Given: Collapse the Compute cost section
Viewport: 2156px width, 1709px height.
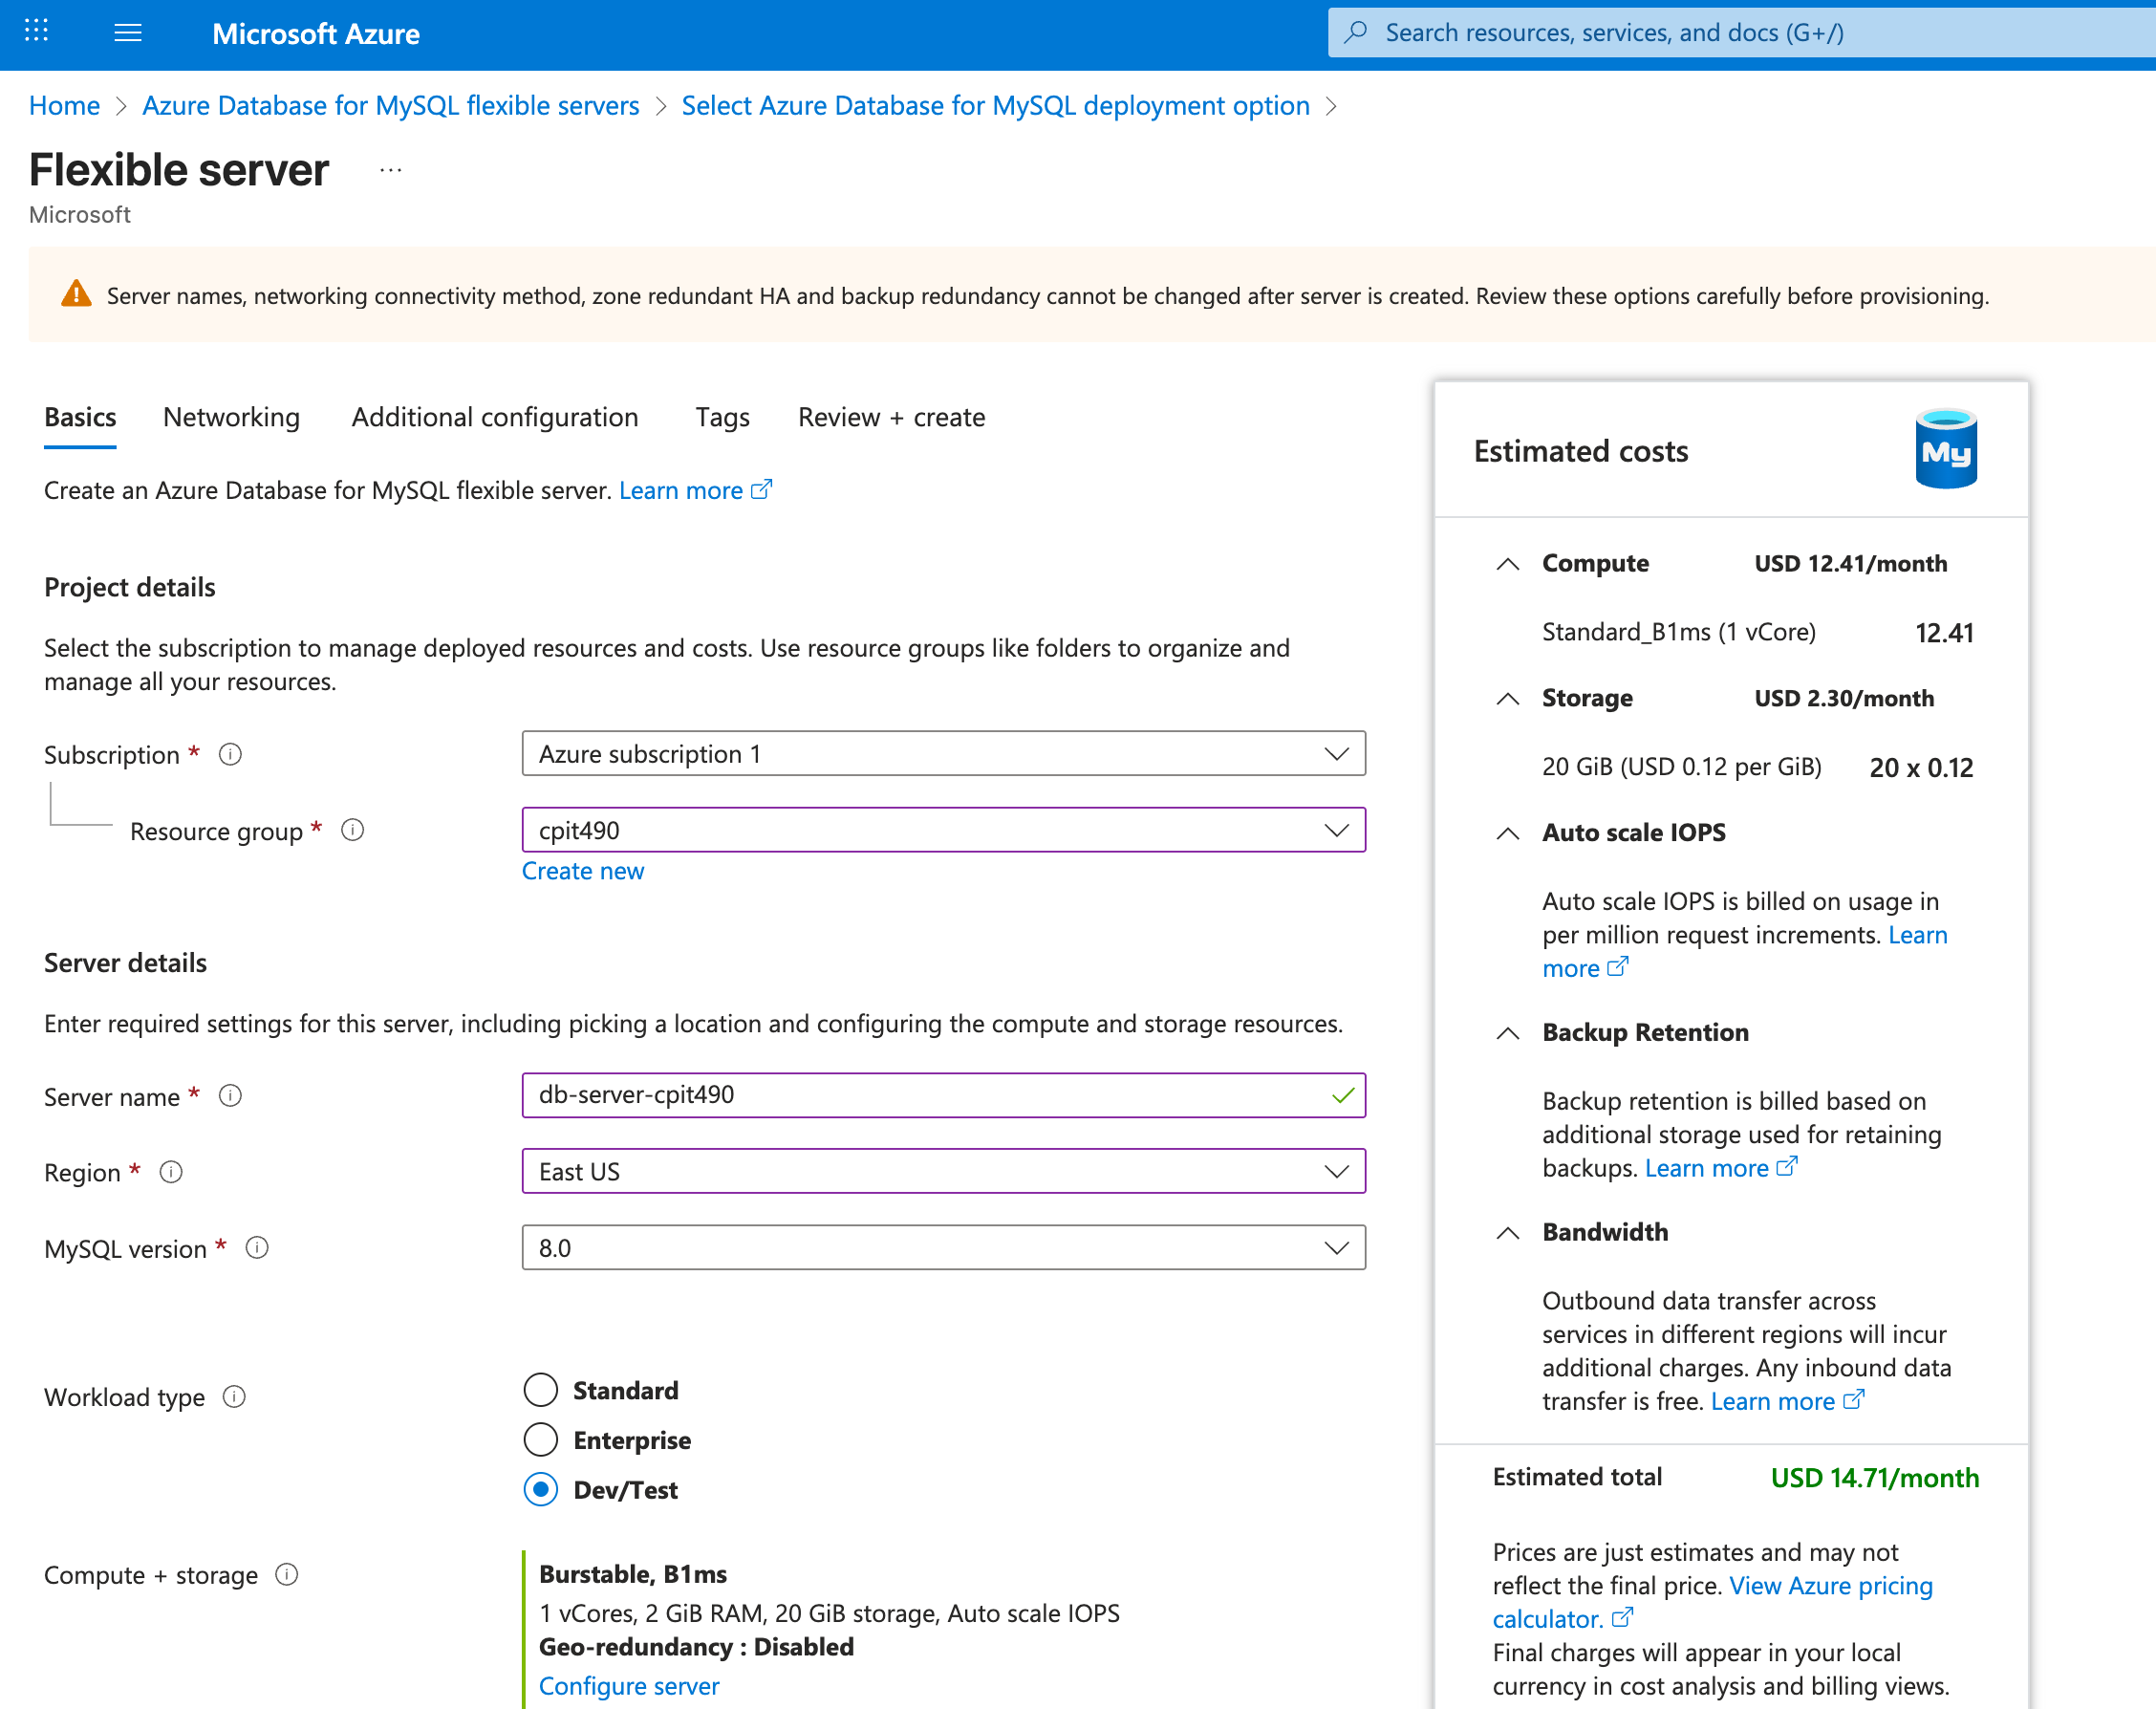Looking at the screenshot, I should point(1508,564).
